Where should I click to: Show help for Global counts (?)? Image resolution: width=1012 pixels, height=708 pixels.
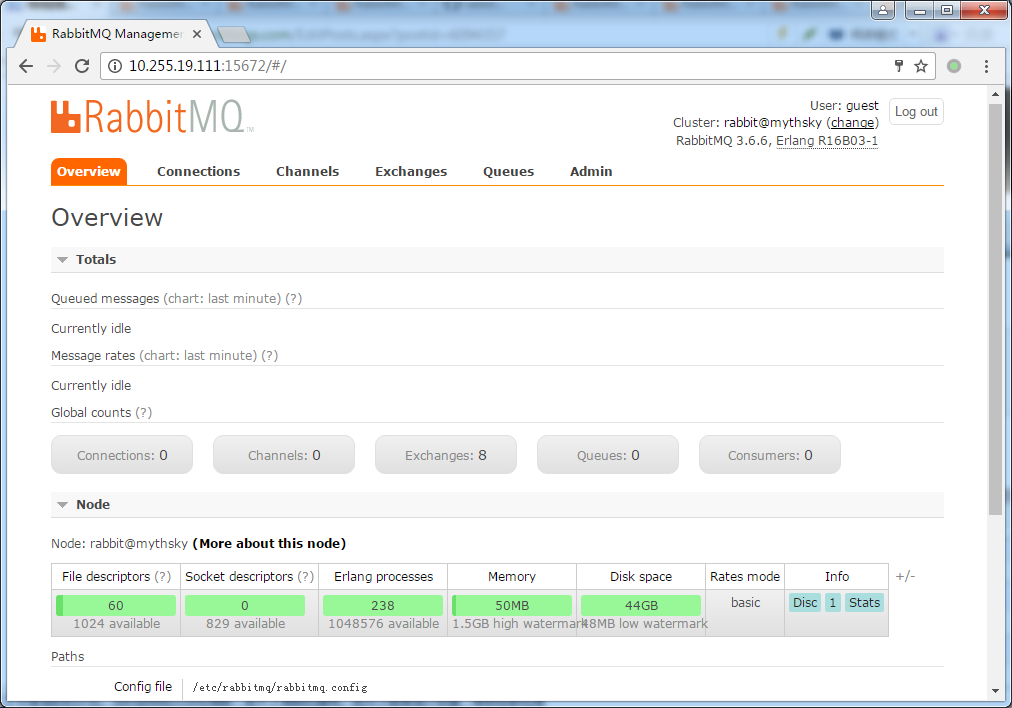click(x=144, y=412)
